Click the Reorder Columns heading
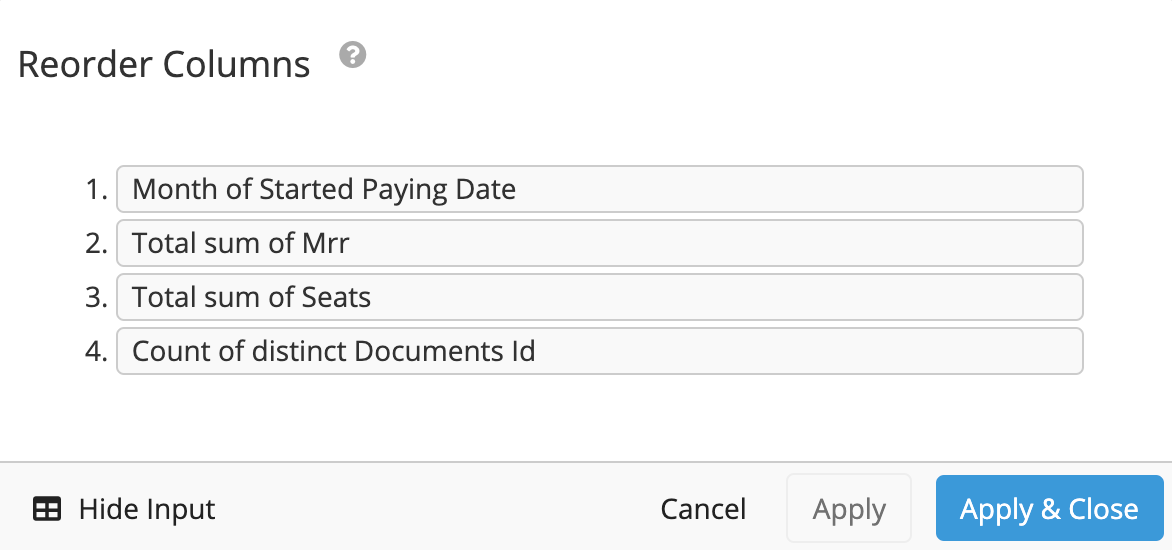The image size is (1172, 550). point(164,65)
